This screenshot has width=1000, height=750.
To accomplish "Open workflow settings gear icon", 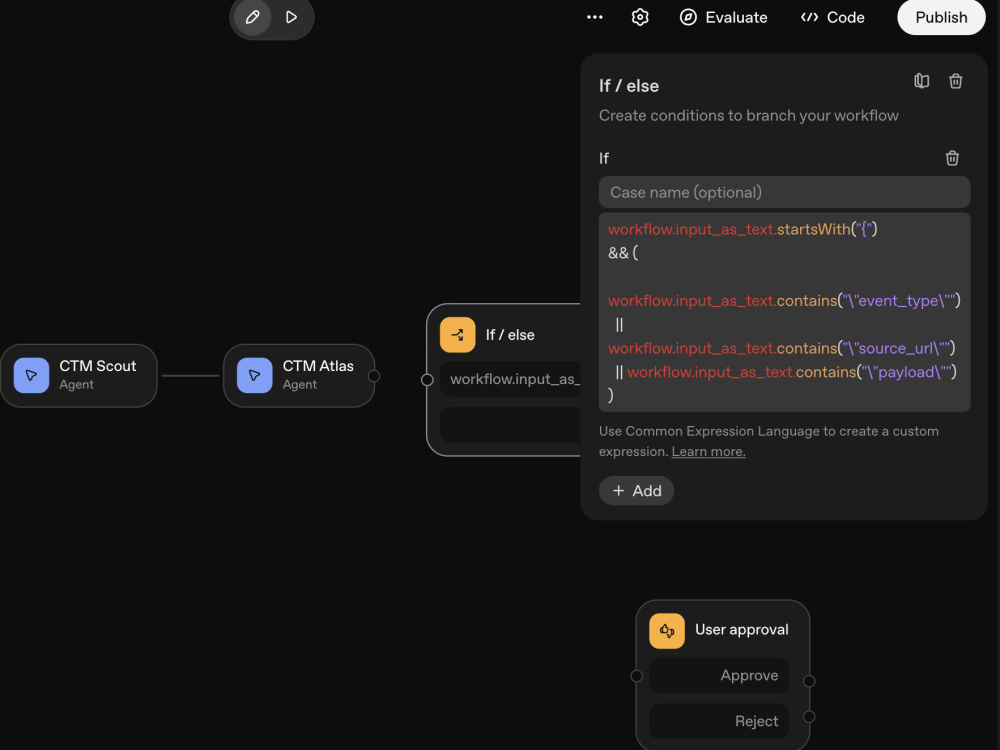I will coord(640,17).
